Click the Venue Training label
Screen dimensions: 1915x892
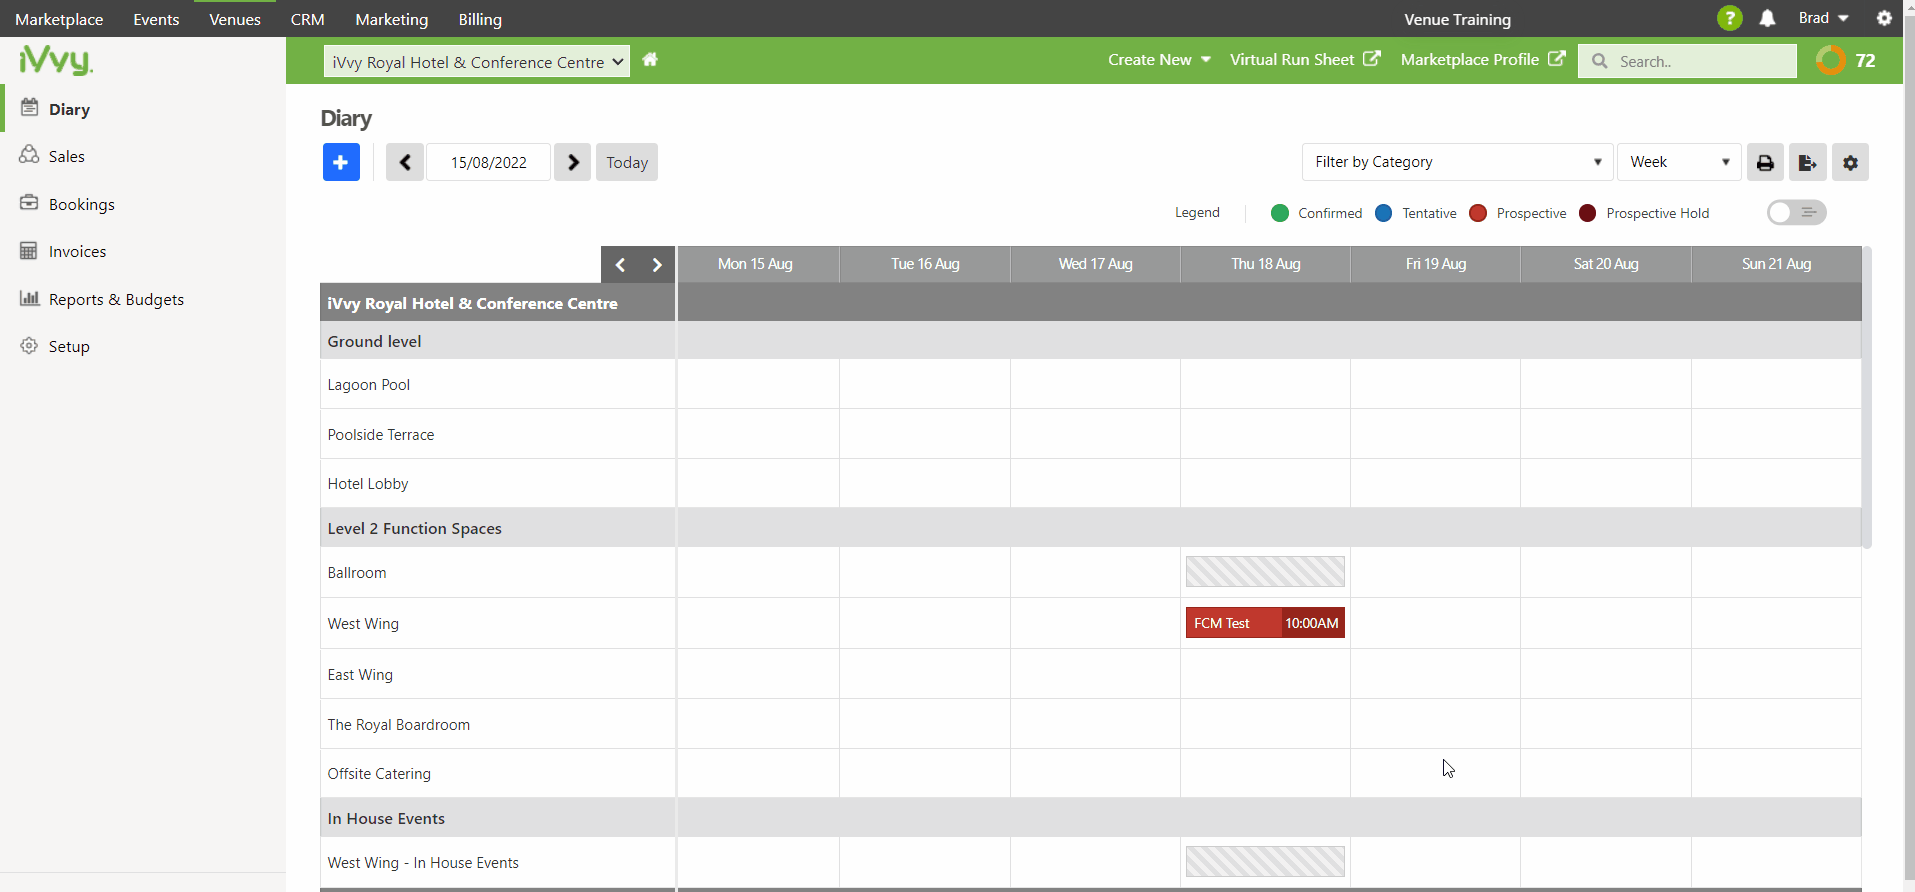pos(1457,19)
